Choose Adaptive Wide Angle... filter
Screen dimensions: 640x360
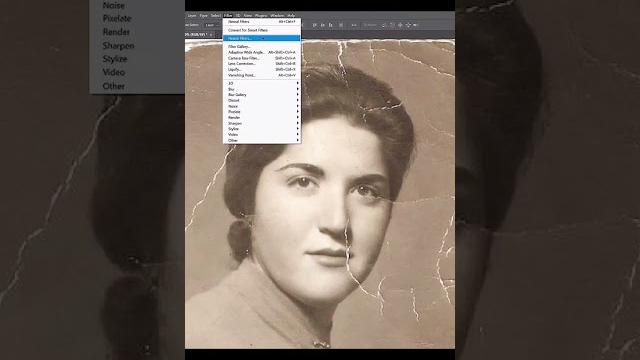(x=262, y=52)
